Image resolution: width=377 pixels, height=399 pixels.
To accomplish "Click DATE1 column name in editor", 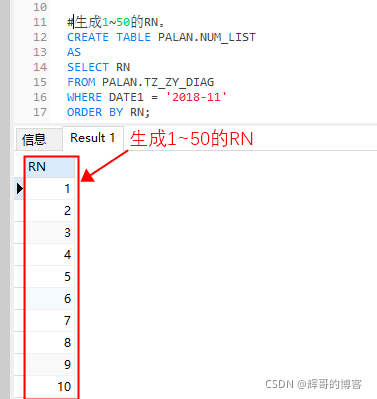I will coord(126,97).
